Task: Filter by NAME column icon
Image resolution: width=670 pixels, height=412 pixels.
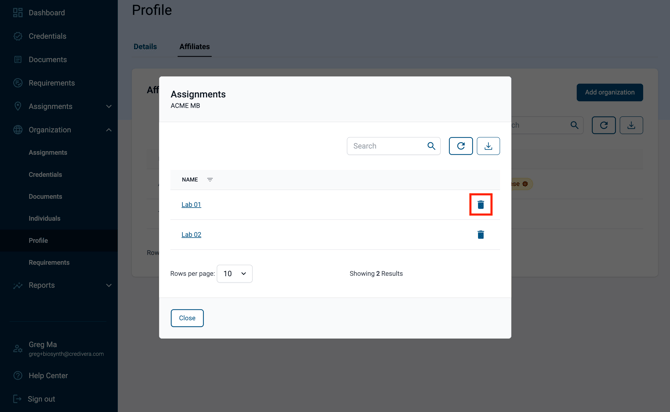Action: (x=210, y=180)
